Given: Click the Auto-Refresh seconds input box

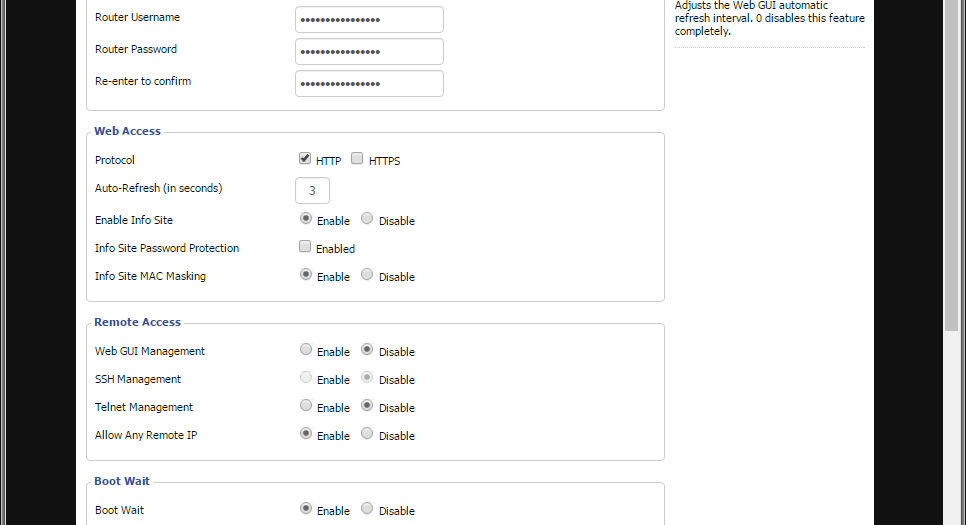Looking at the screenshot, I should (312, 190).
